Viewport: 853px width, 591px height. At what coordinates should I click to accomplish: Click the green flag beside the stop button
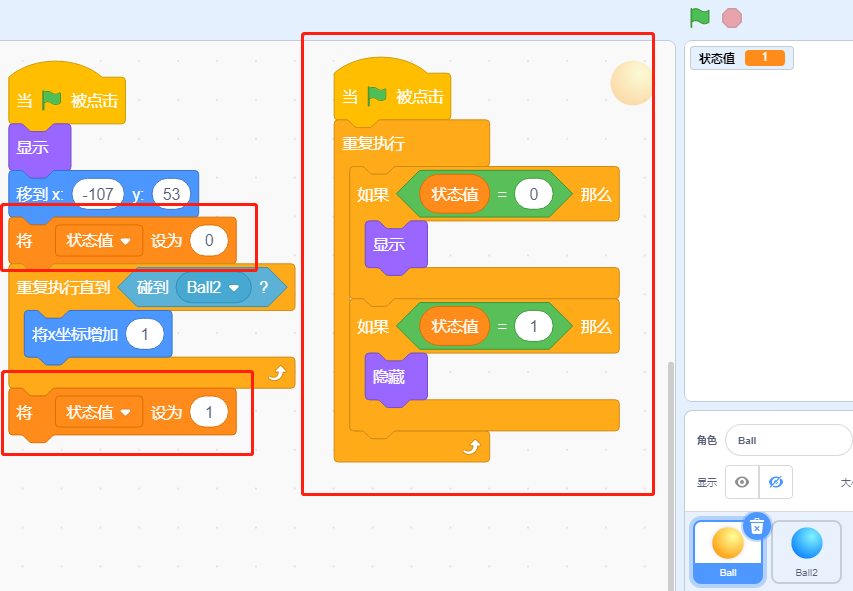[700, 17]
